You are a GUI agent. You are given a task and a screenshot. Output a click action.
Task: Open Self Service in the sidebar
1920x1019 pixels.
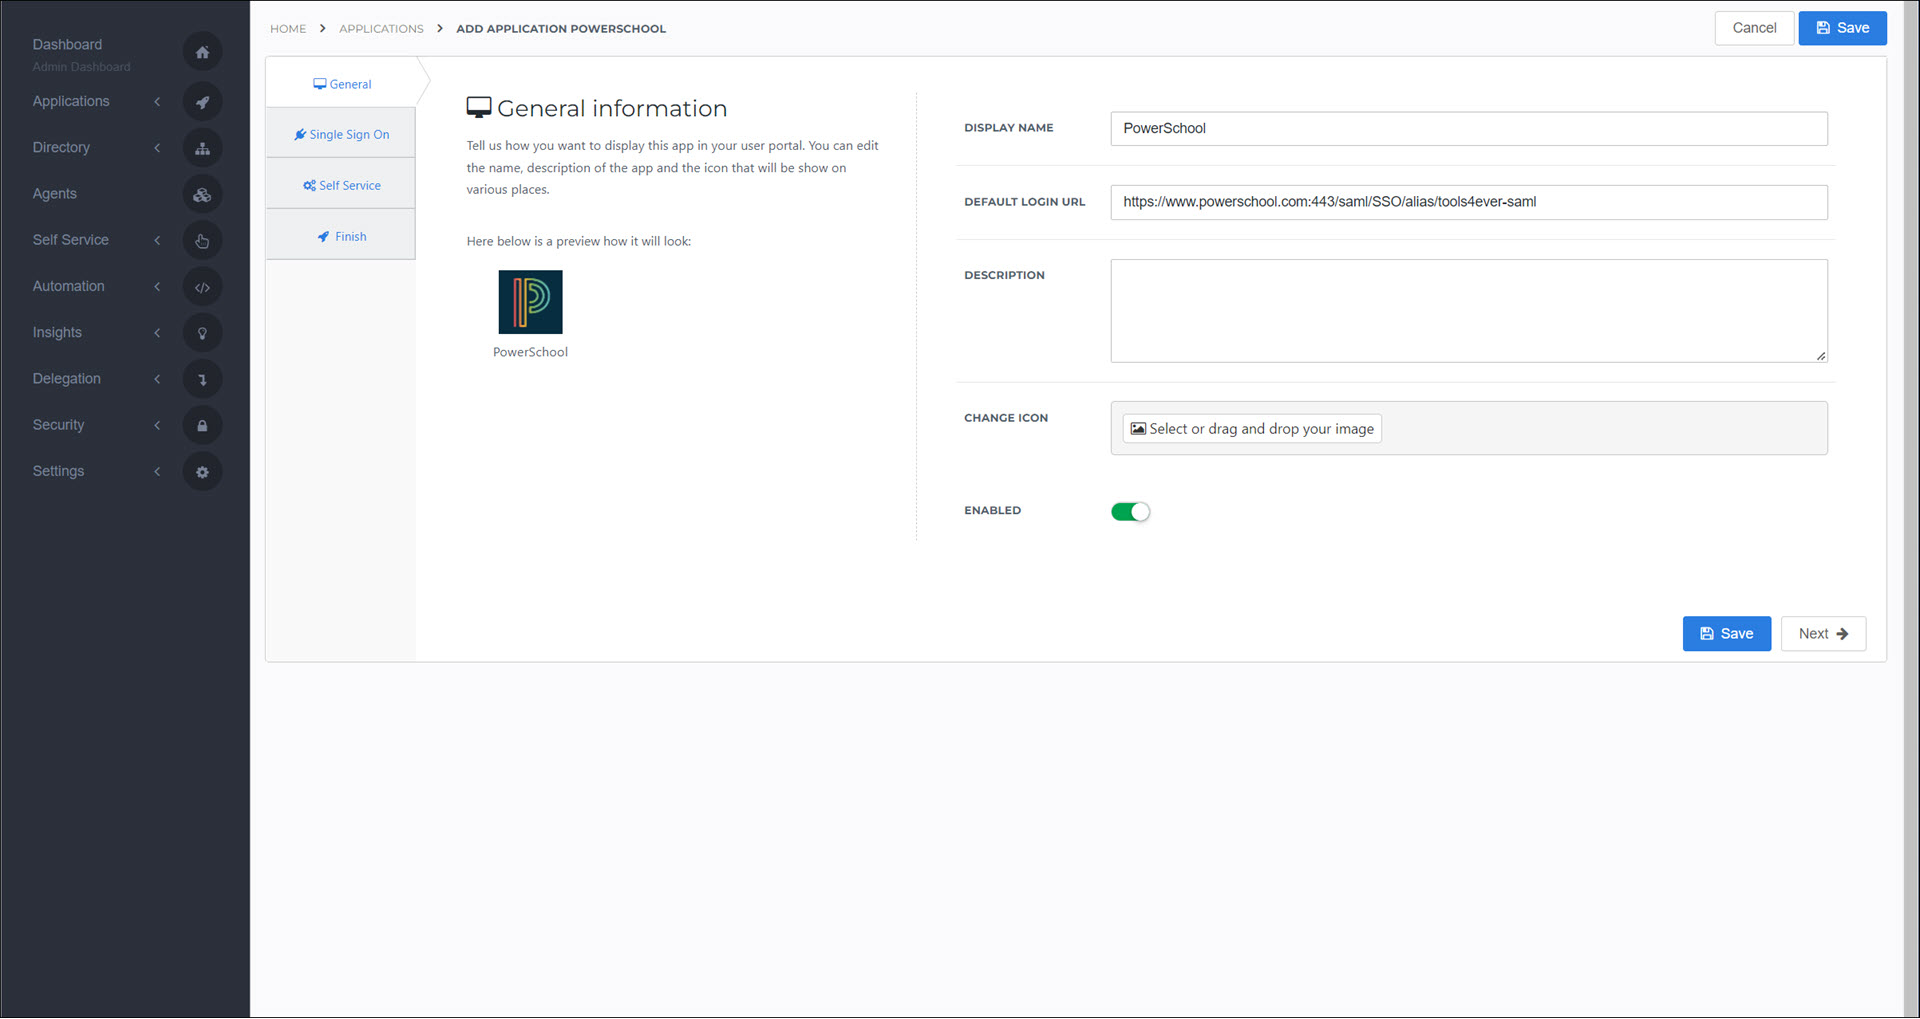click(x=70, y=240)
